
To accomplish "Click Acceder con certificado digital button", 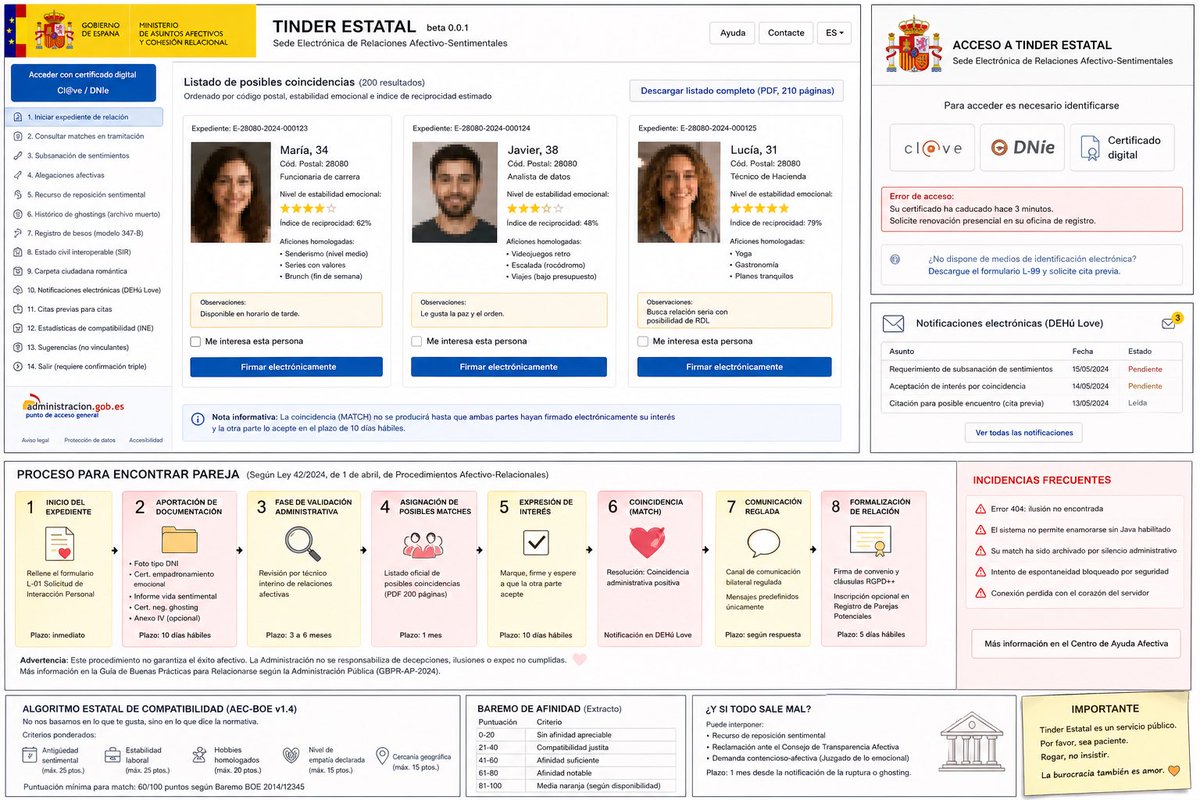I will 83,82.
